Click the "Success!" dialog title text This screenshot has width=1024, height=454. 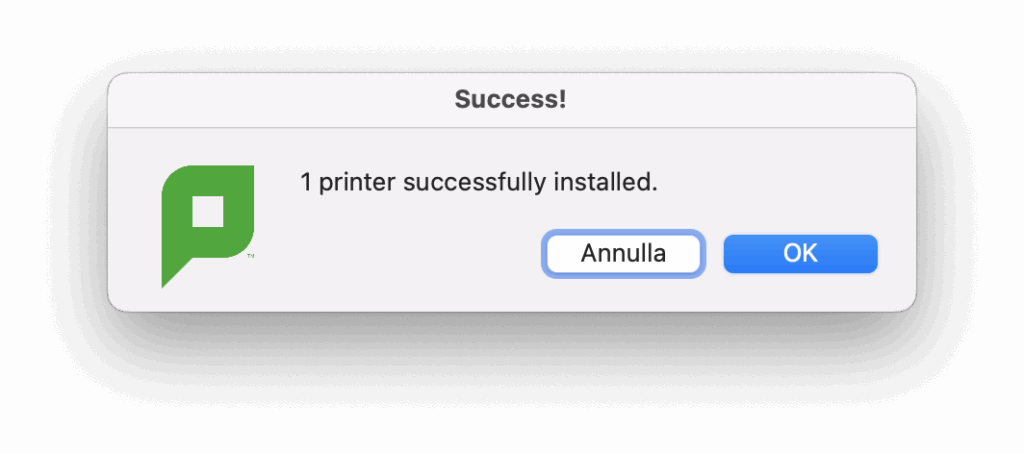(511, 100)
